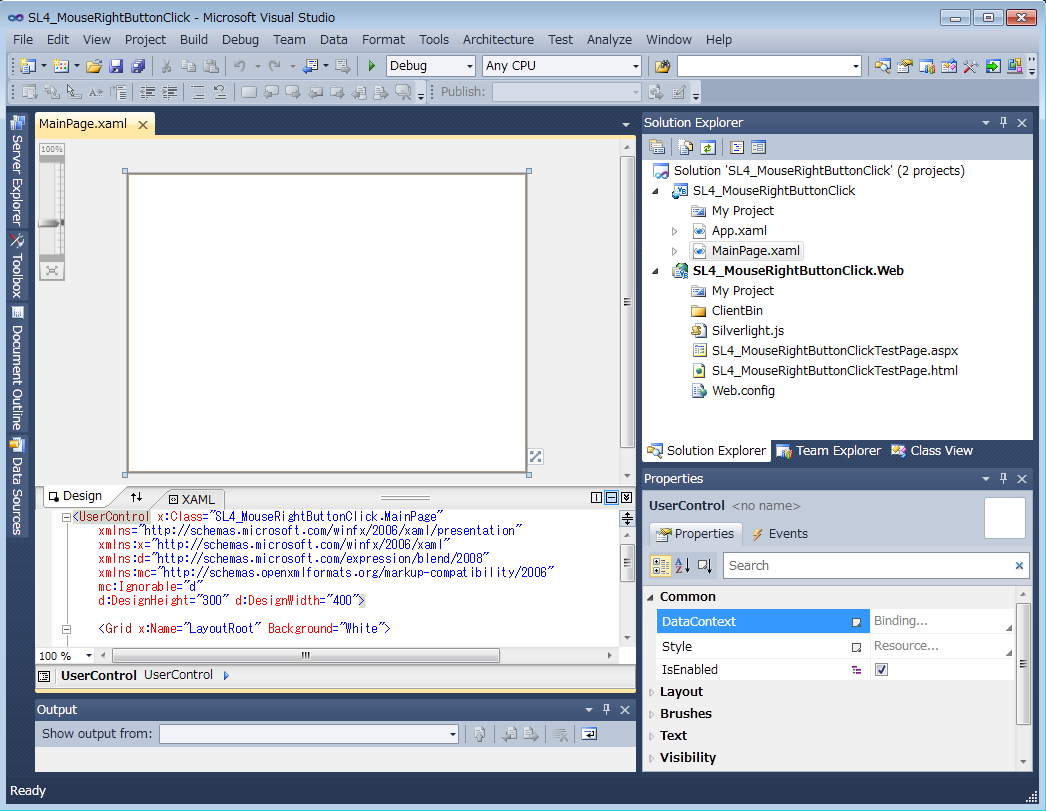Click the Open File folder icon

point(94,66)
